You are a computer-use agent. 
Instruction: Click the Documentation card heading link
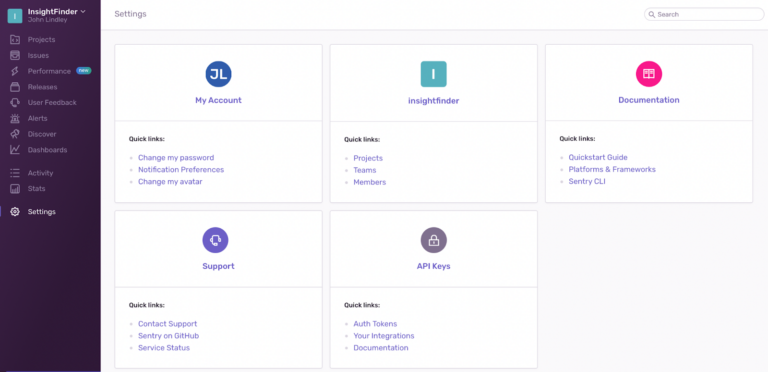tap(649, 100)
